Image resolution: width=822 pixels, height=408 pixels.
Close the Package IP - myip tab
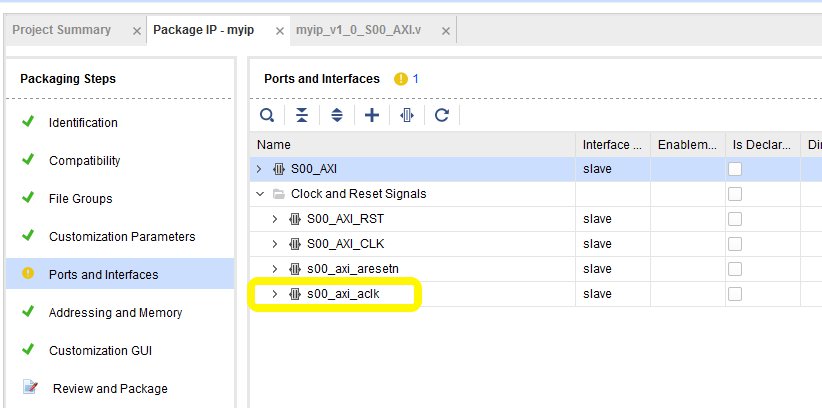pos(279,31)
